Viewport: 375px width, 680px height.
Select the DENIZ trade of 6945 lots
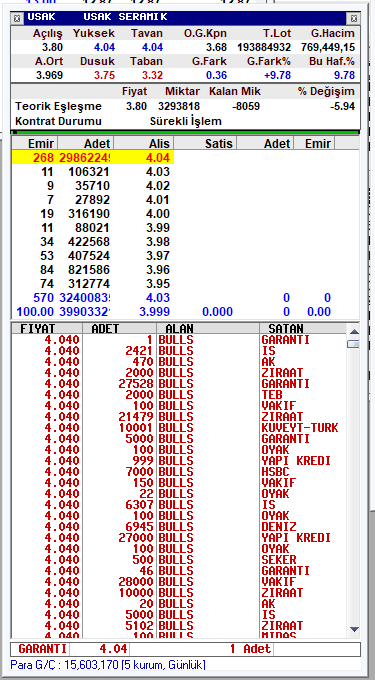click(179, 527)
